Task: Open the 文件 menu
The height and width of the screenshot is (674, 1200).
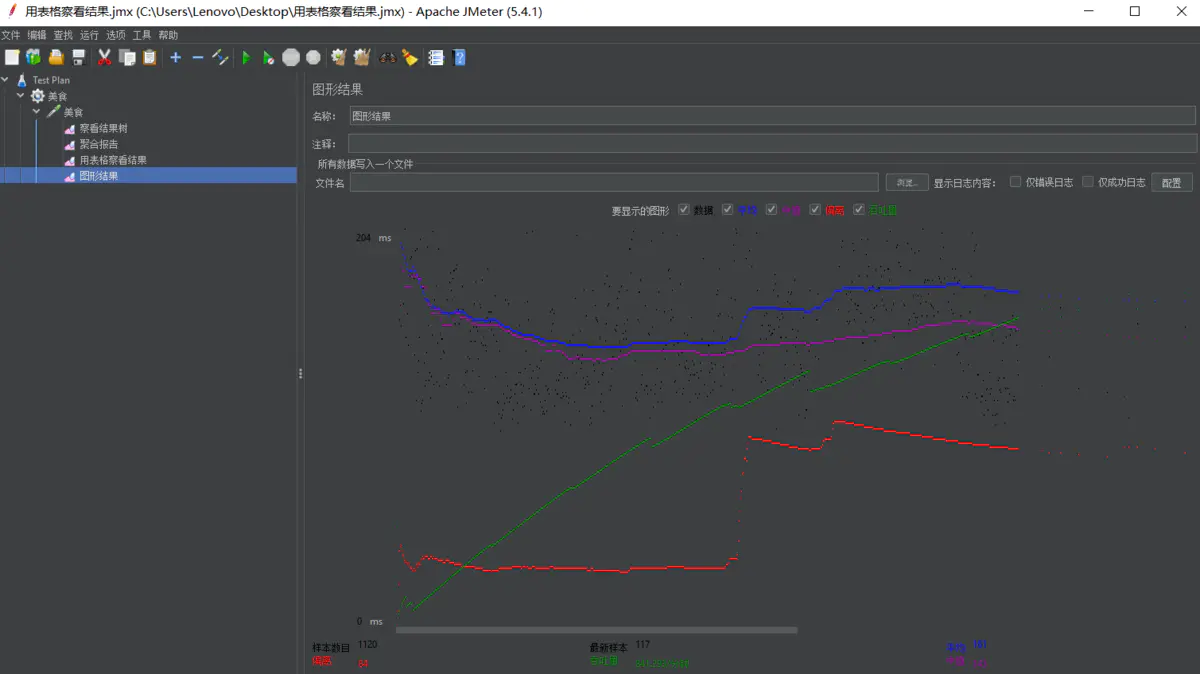Action: click(x=11, y=35)
